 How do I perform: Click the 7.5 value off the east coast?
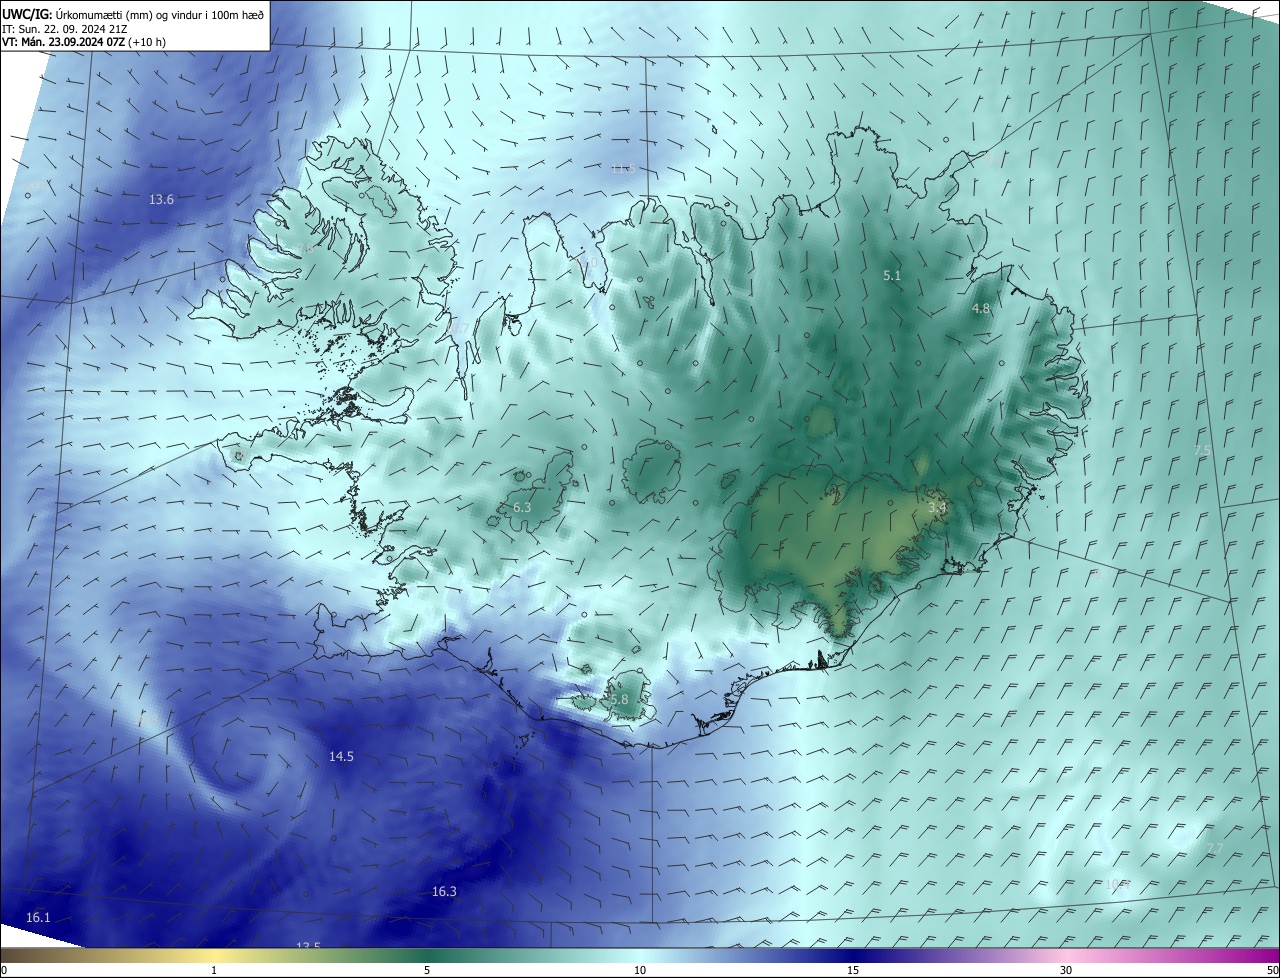coord(1202,451)
